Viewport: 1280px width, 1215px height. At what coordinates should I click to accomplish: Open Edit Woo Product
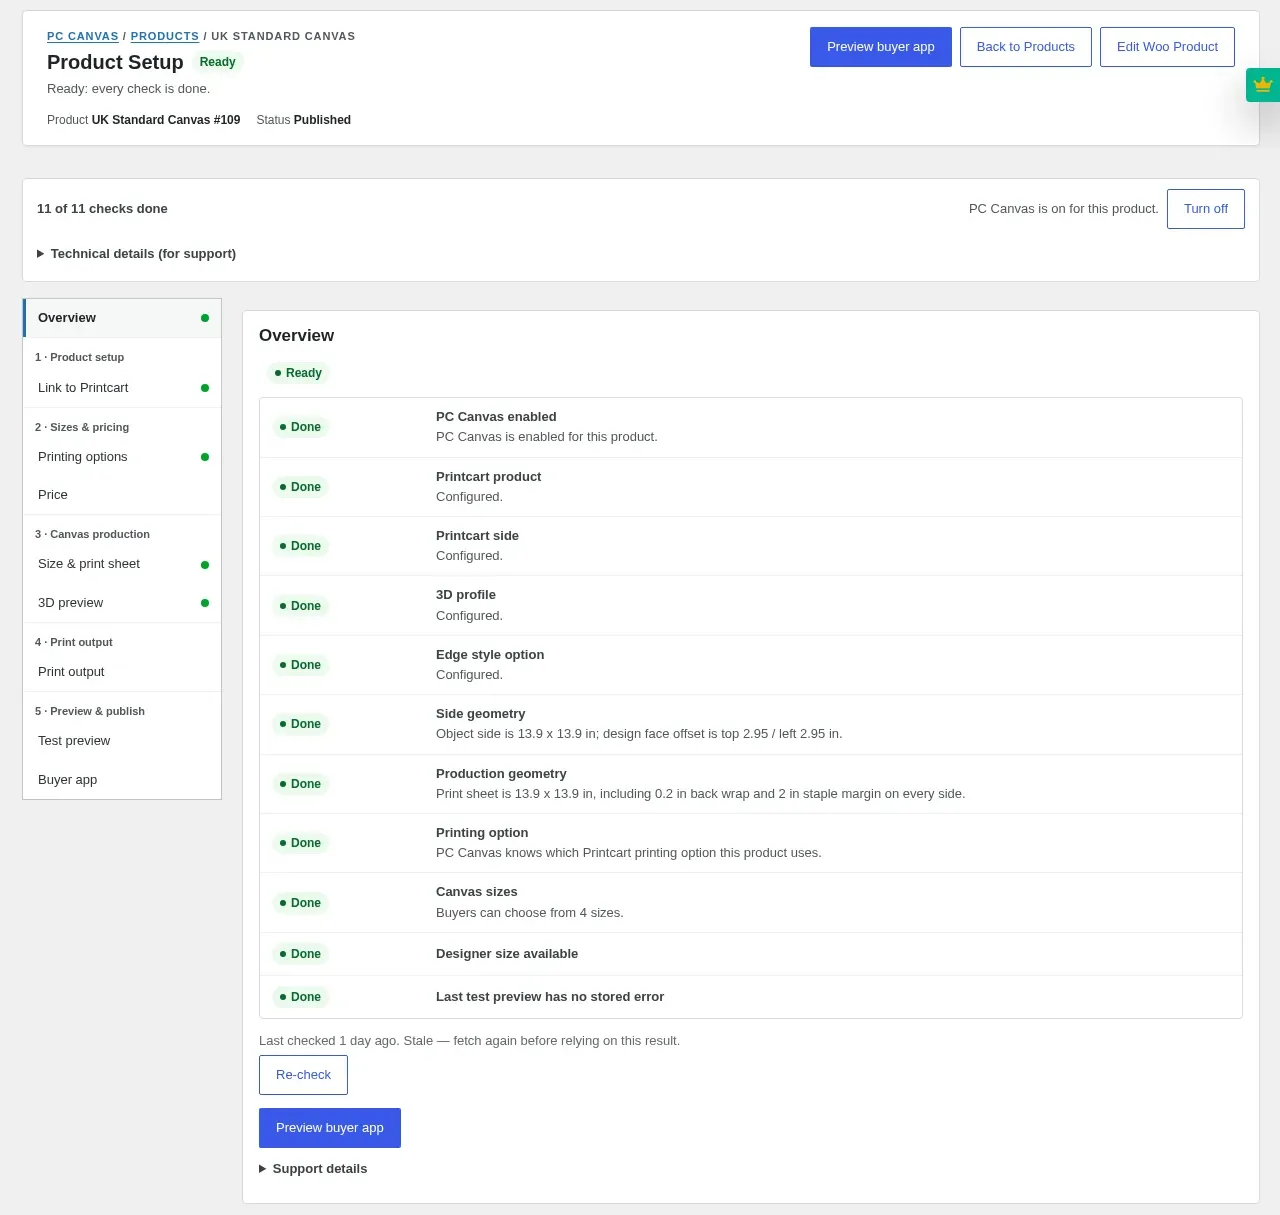pos(1167,47)
